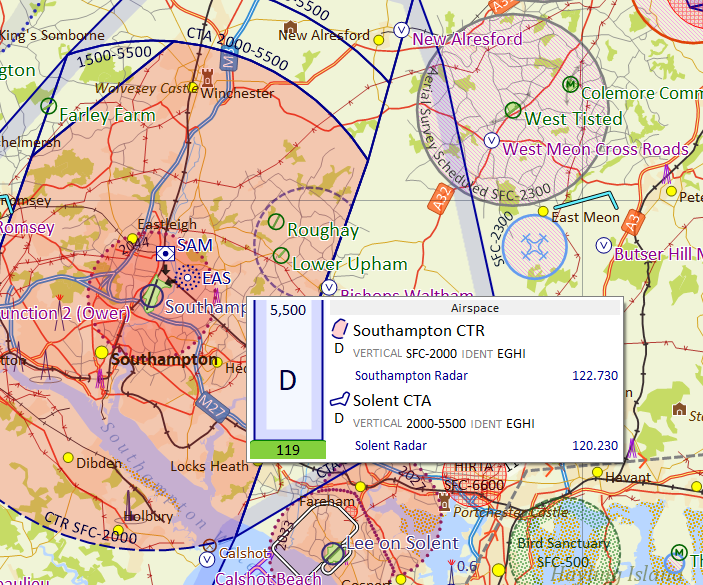Select the Solent CTA airspace entry
Viewport: 703px width, 585px height.
475,421
